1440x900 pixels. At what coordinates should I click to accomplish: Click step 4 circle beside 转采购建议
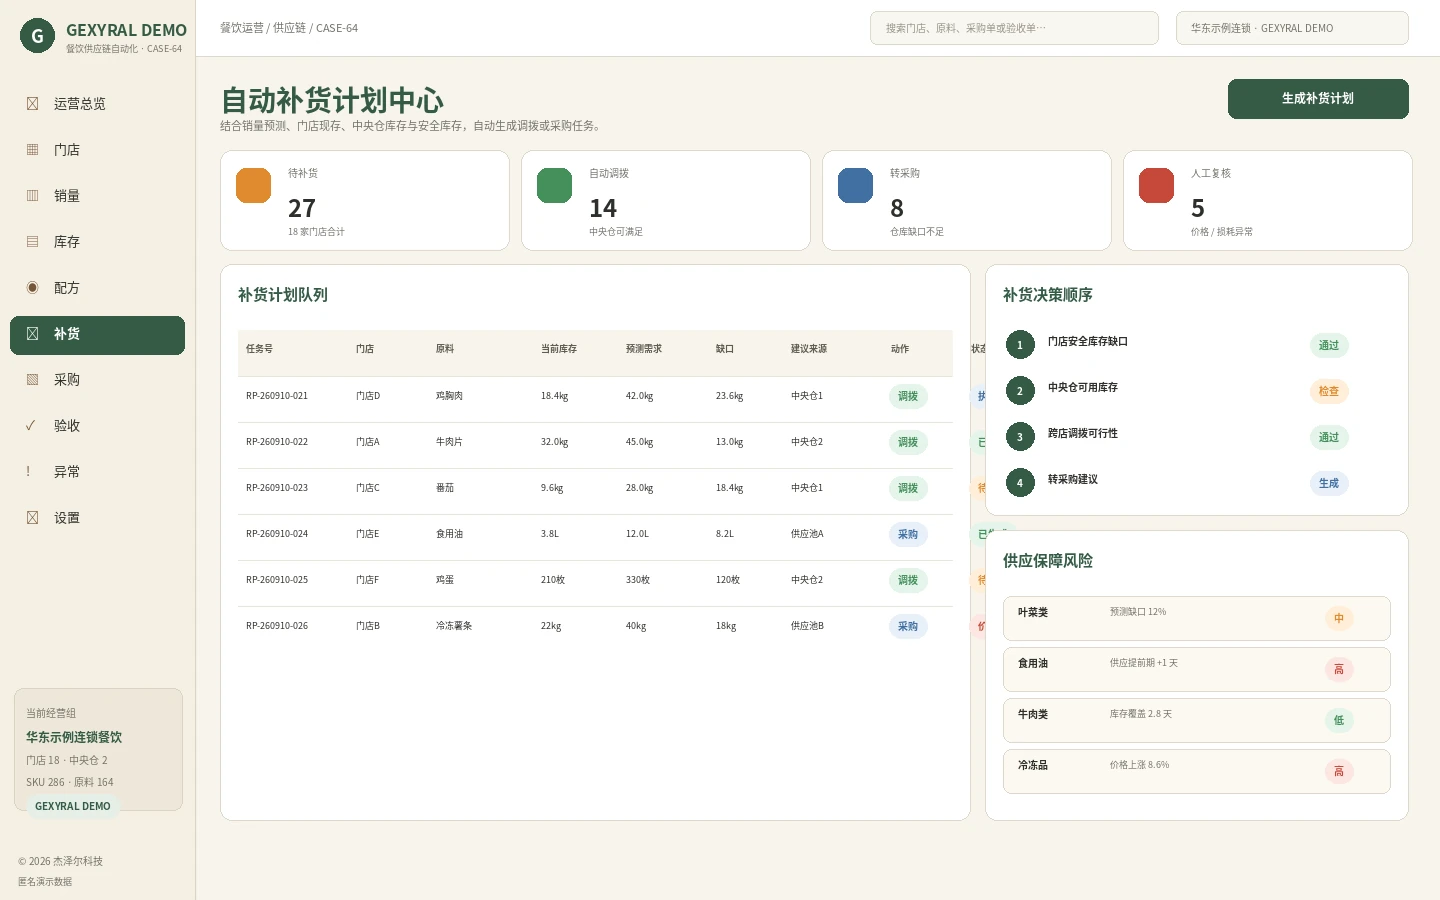pos(1020,483)
